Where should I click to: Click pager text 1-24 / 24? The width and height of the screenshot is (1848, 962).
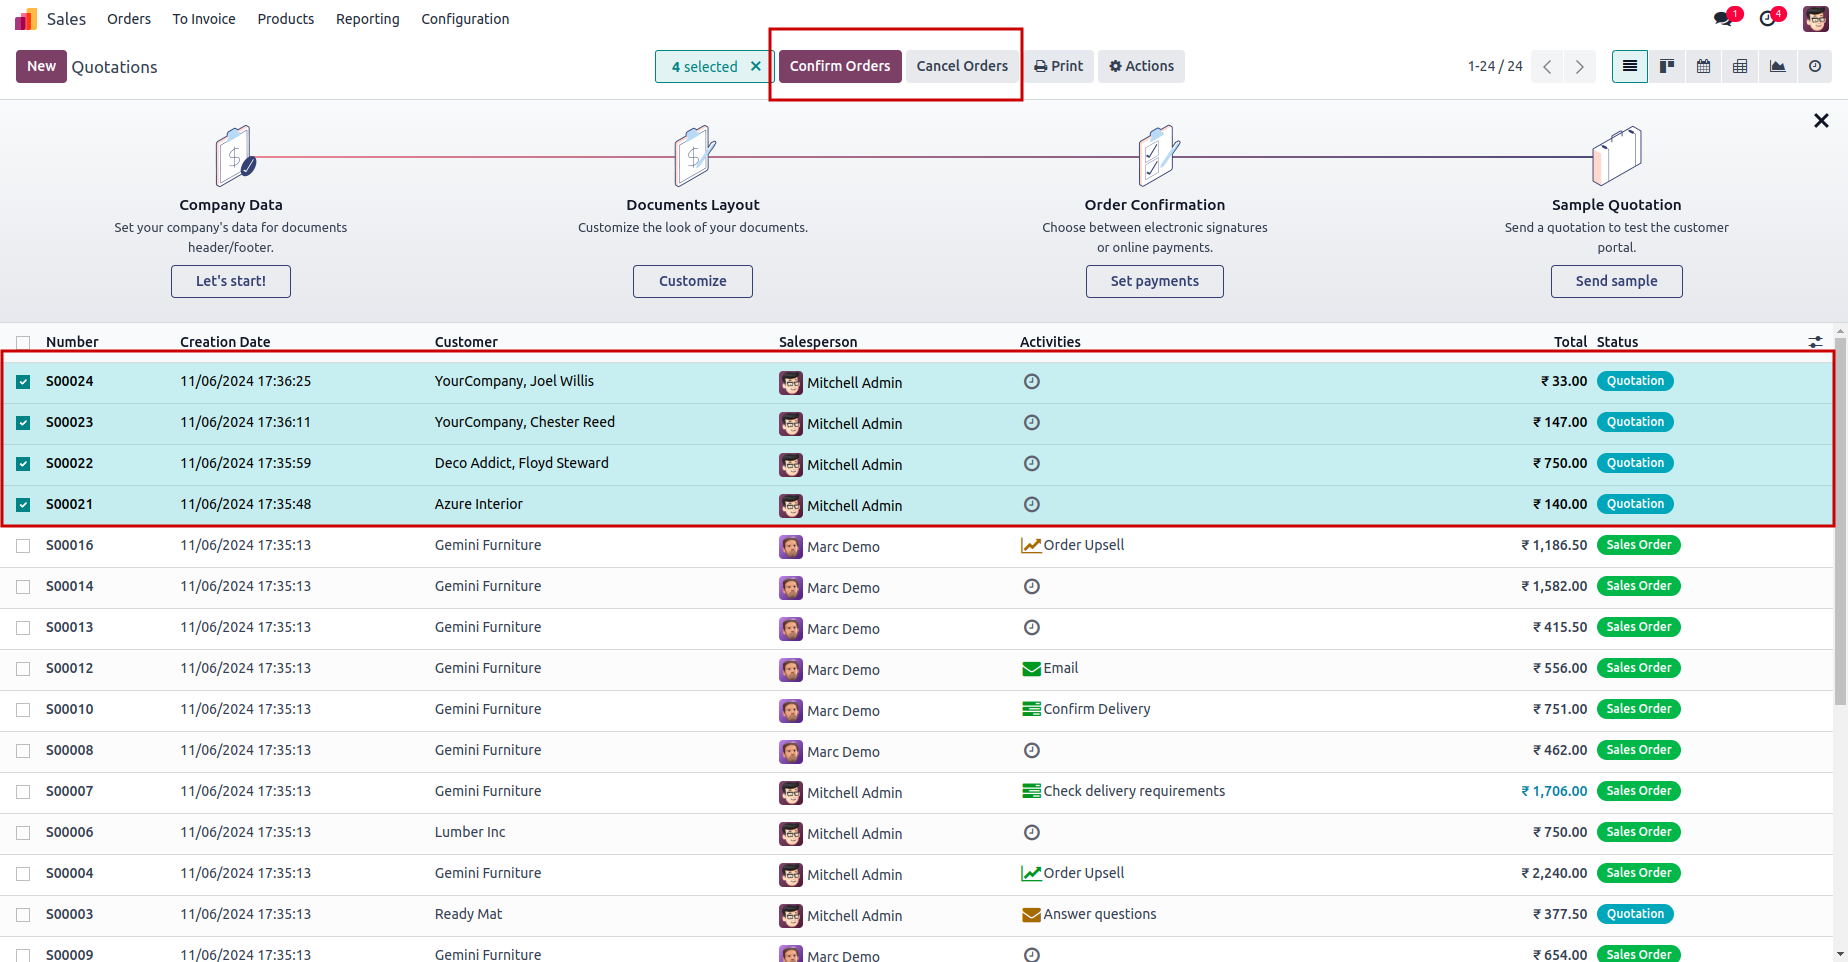(x=1495, y=66)
